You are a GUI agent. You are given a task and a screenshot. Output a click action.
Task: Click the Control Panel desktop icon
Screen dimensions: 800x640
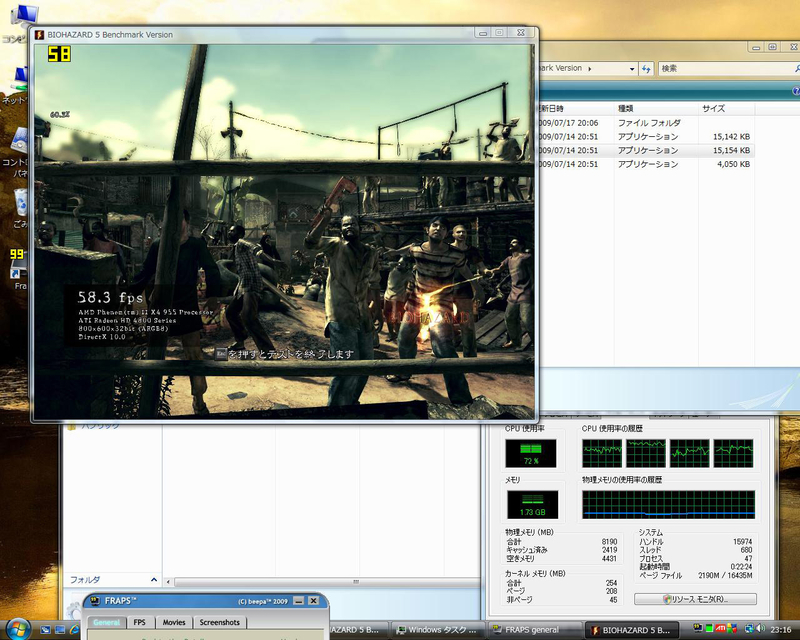(19, 140)
